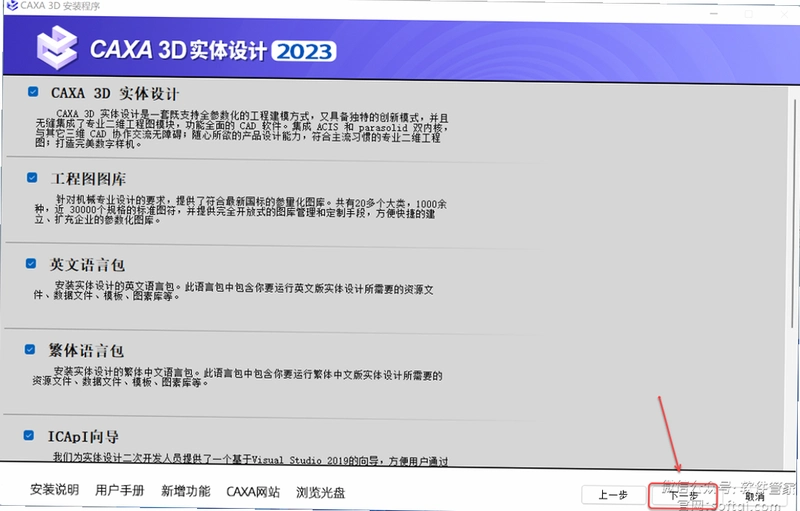Open the 用户手册 link

(x=120, y=491)
